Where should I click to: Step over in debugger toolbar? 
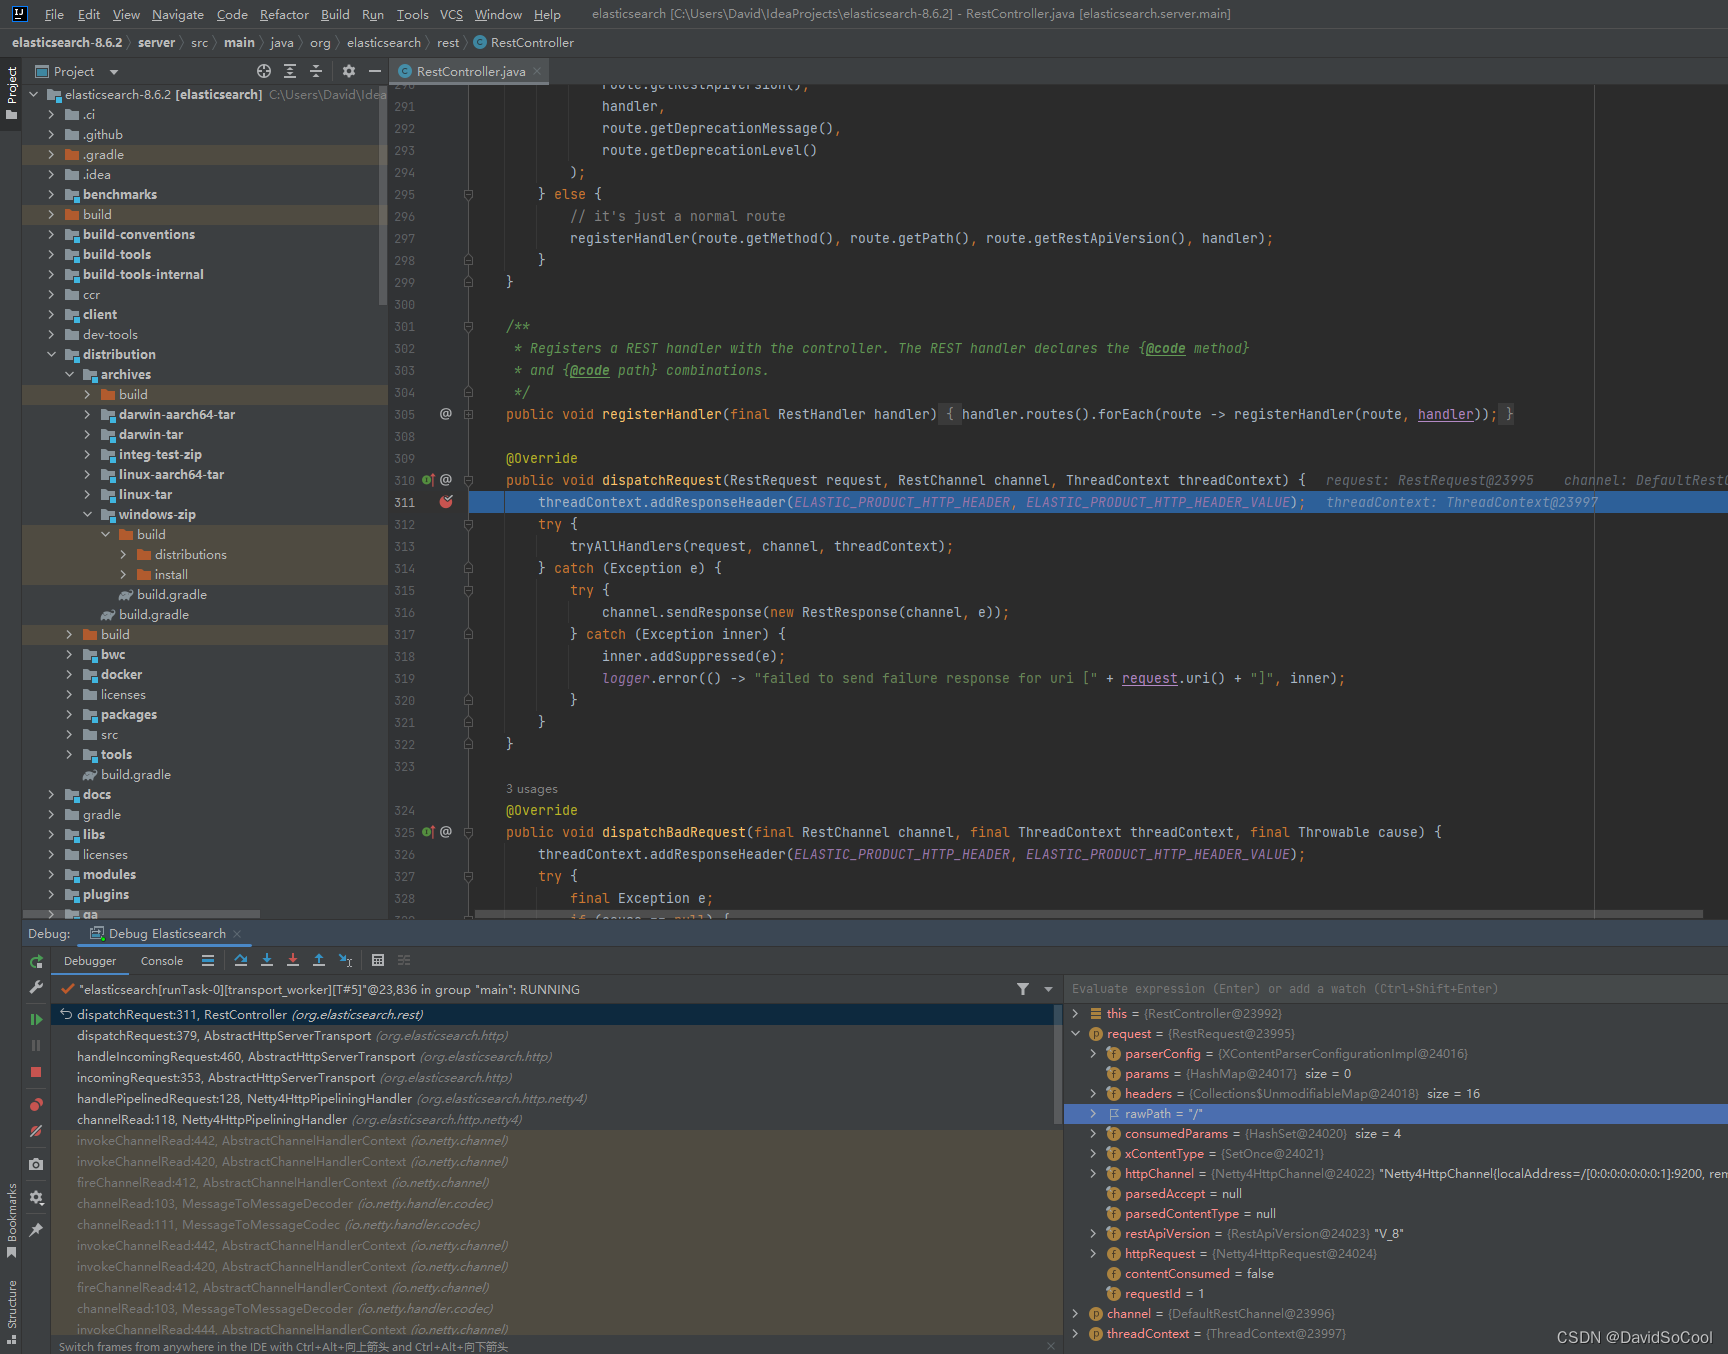[x=241, y=960]
